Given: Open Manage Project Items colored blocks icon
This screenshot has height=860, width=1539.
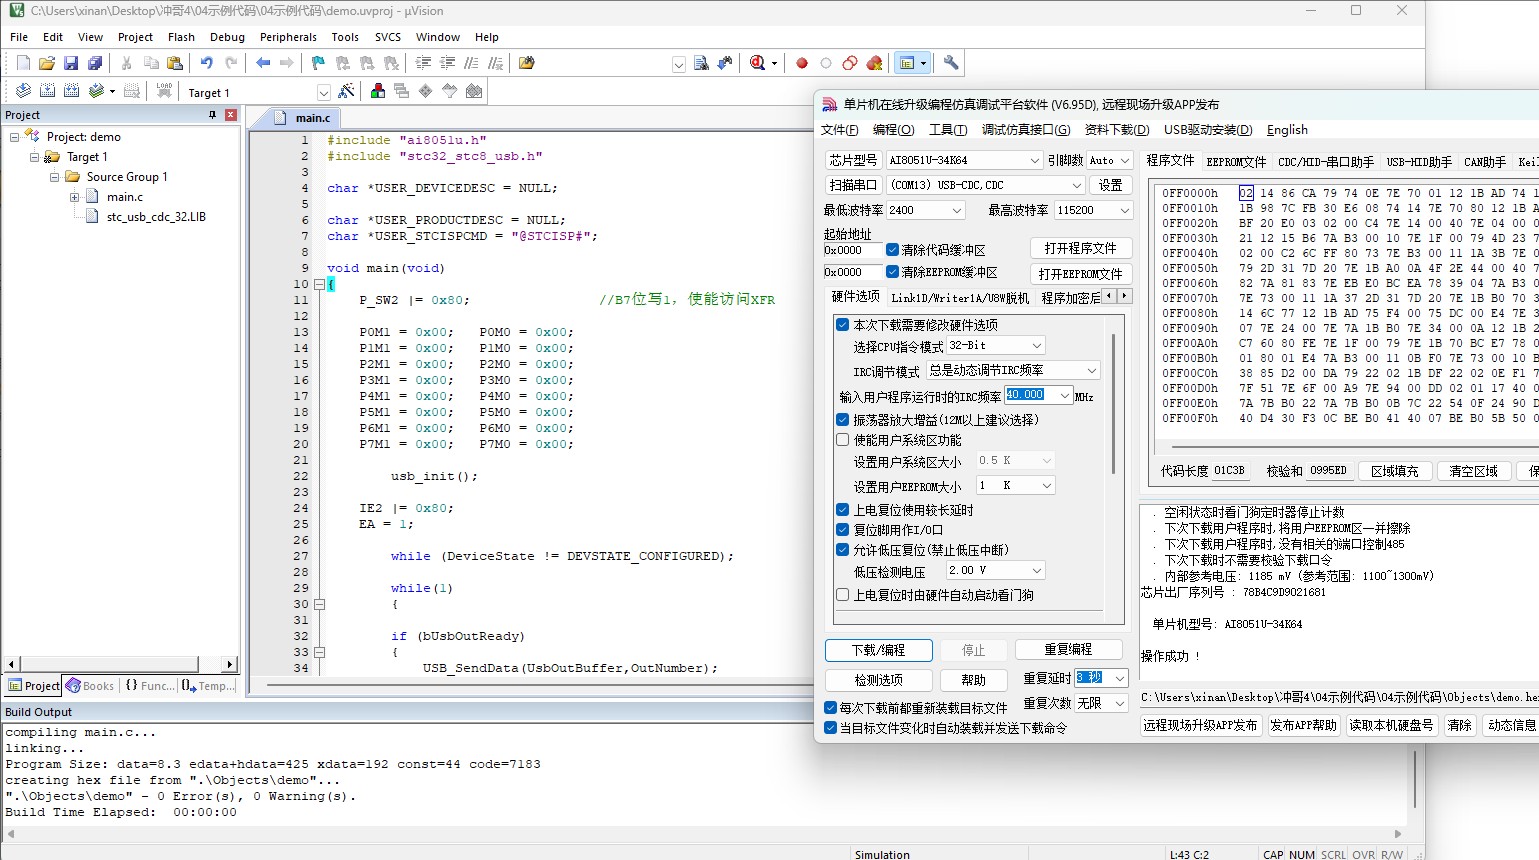Looking at the screenshot, I should 378,91.
